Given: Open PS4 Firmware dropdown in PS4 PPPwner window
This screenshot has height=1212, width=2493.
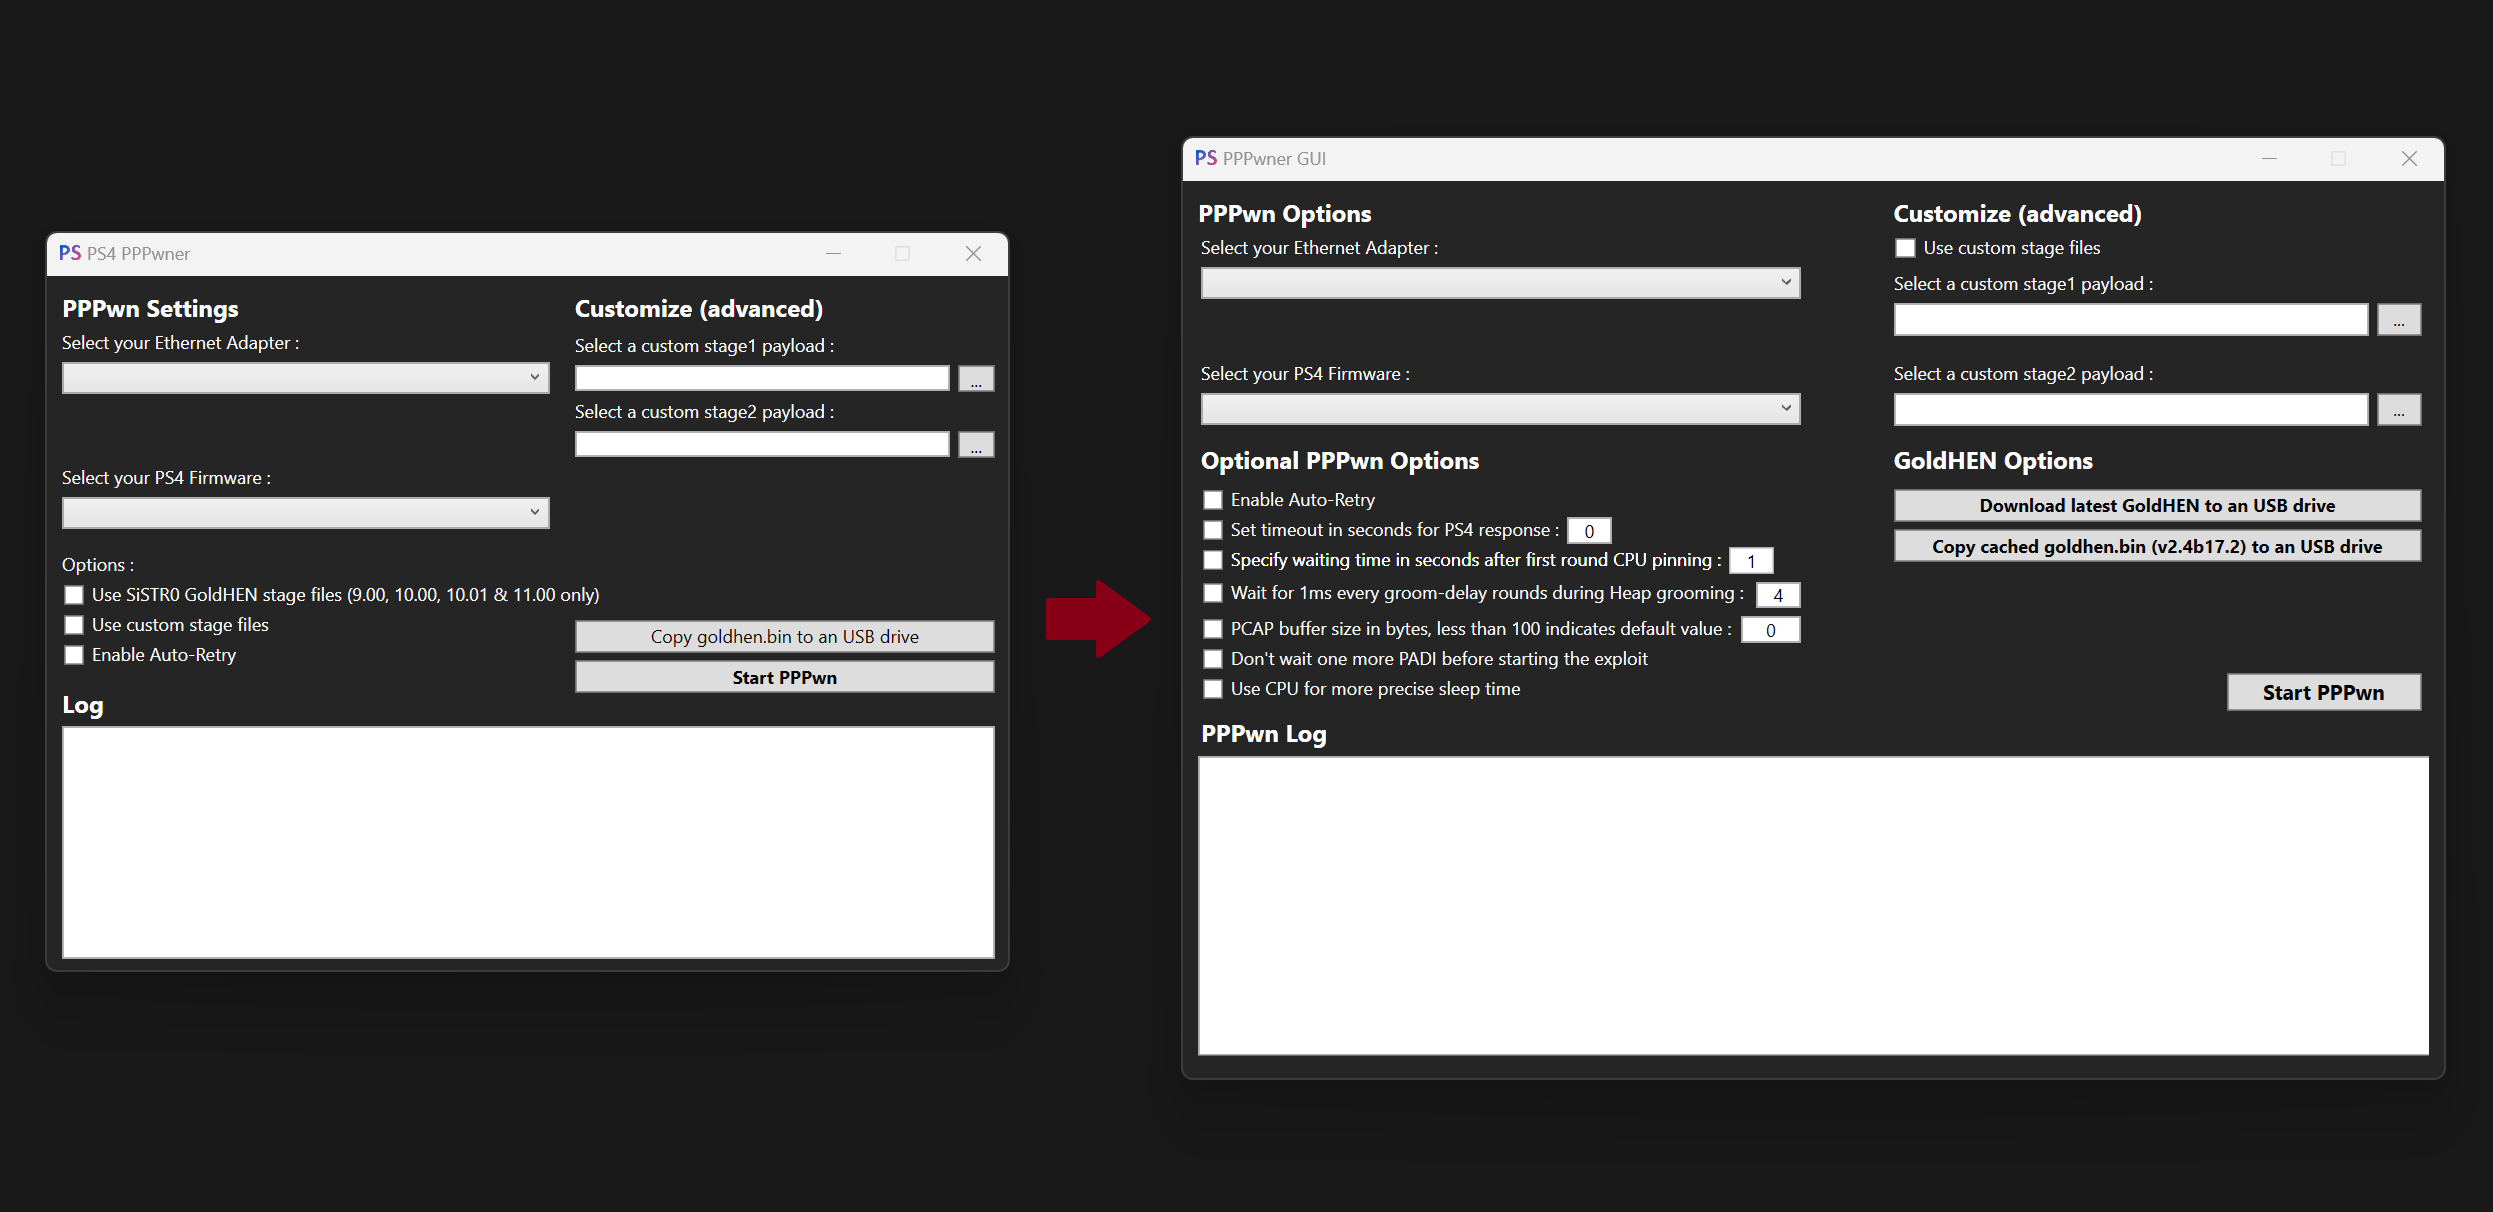Looking at the screenshot, I should tap(306, 513).
